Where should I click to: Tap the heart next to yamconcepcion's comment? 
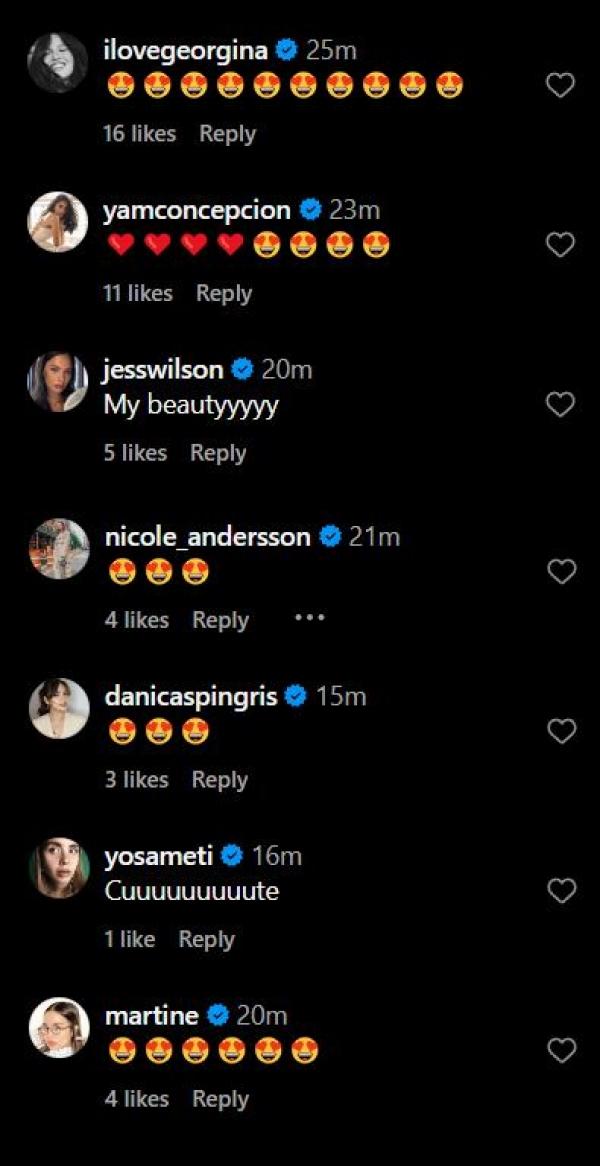coord(561,245)
